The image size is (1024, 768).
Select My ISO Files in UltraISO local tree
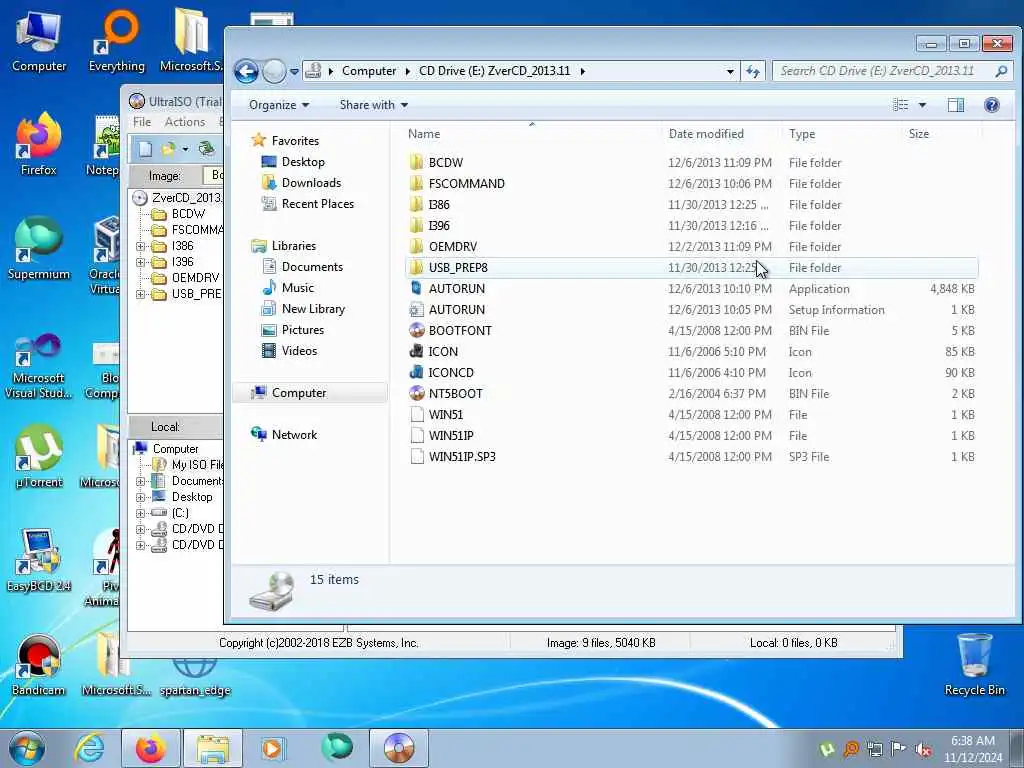coord(188,465)
